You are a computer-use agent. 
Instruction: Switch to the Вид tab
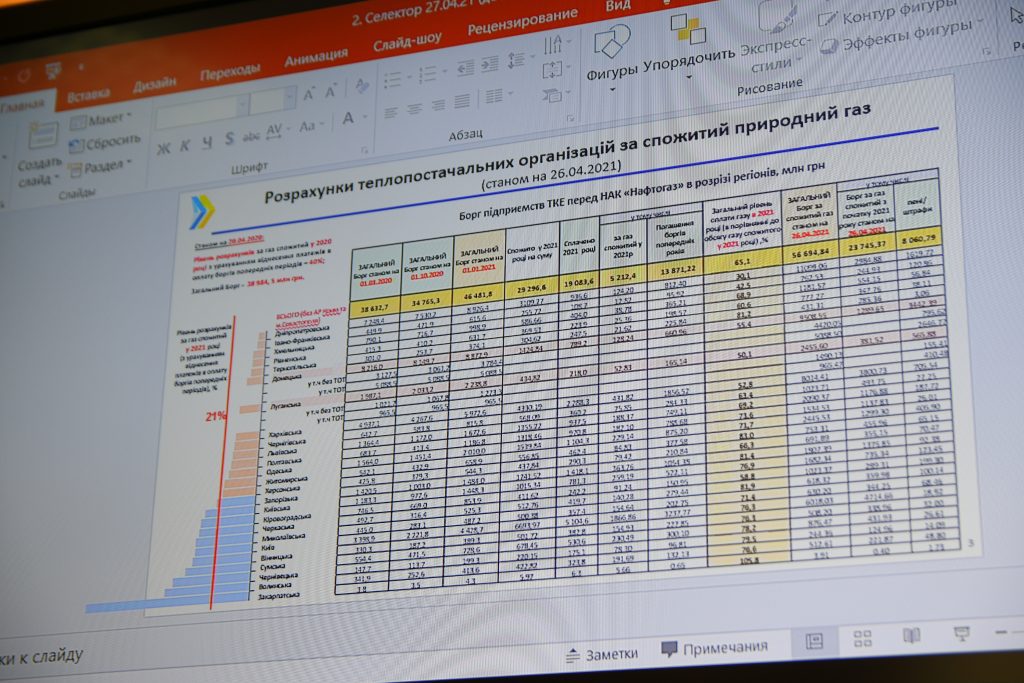[617, 6]
